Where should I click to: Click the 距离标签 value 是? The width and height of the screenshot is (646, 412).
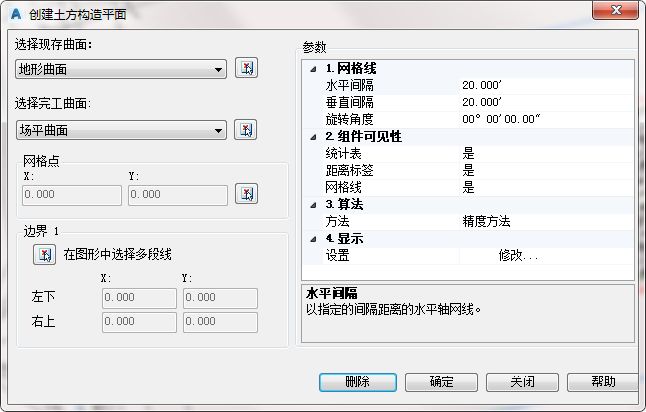[468, 171]
